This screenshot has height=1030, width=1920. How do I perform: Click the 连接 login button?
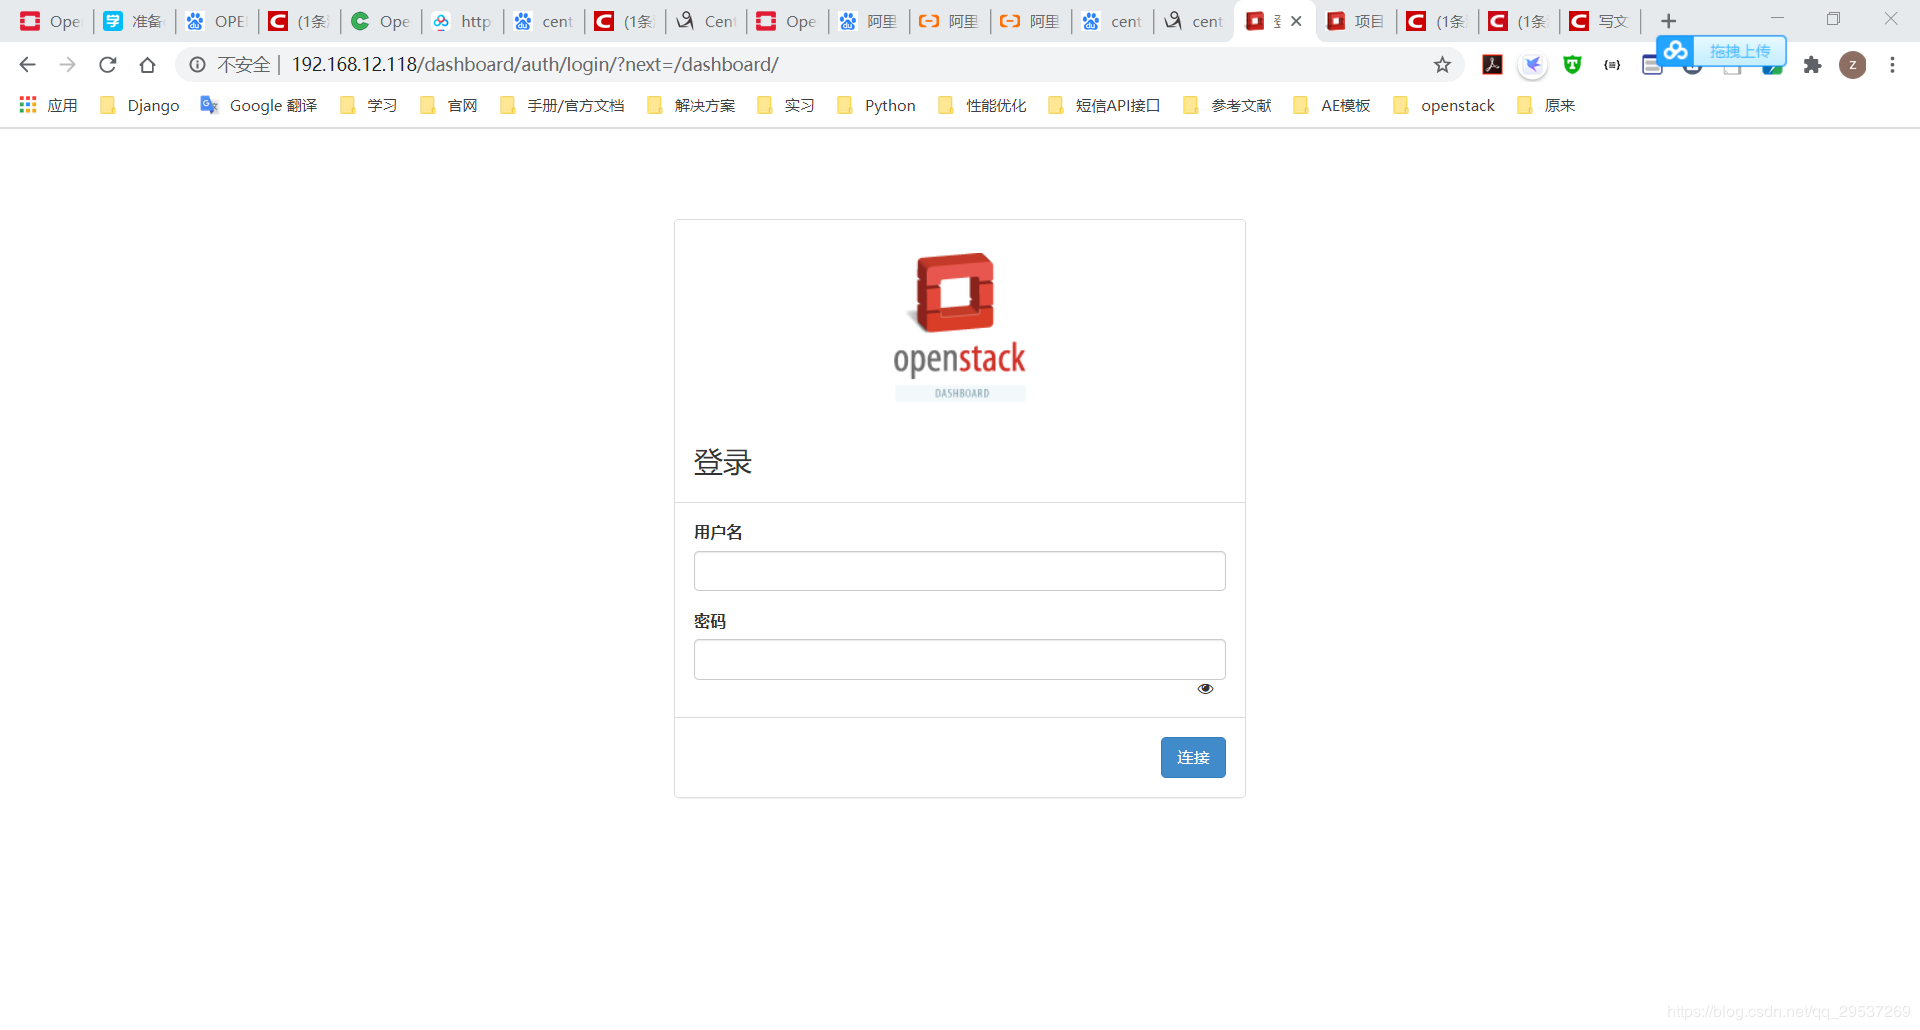tap(1192, 757)
